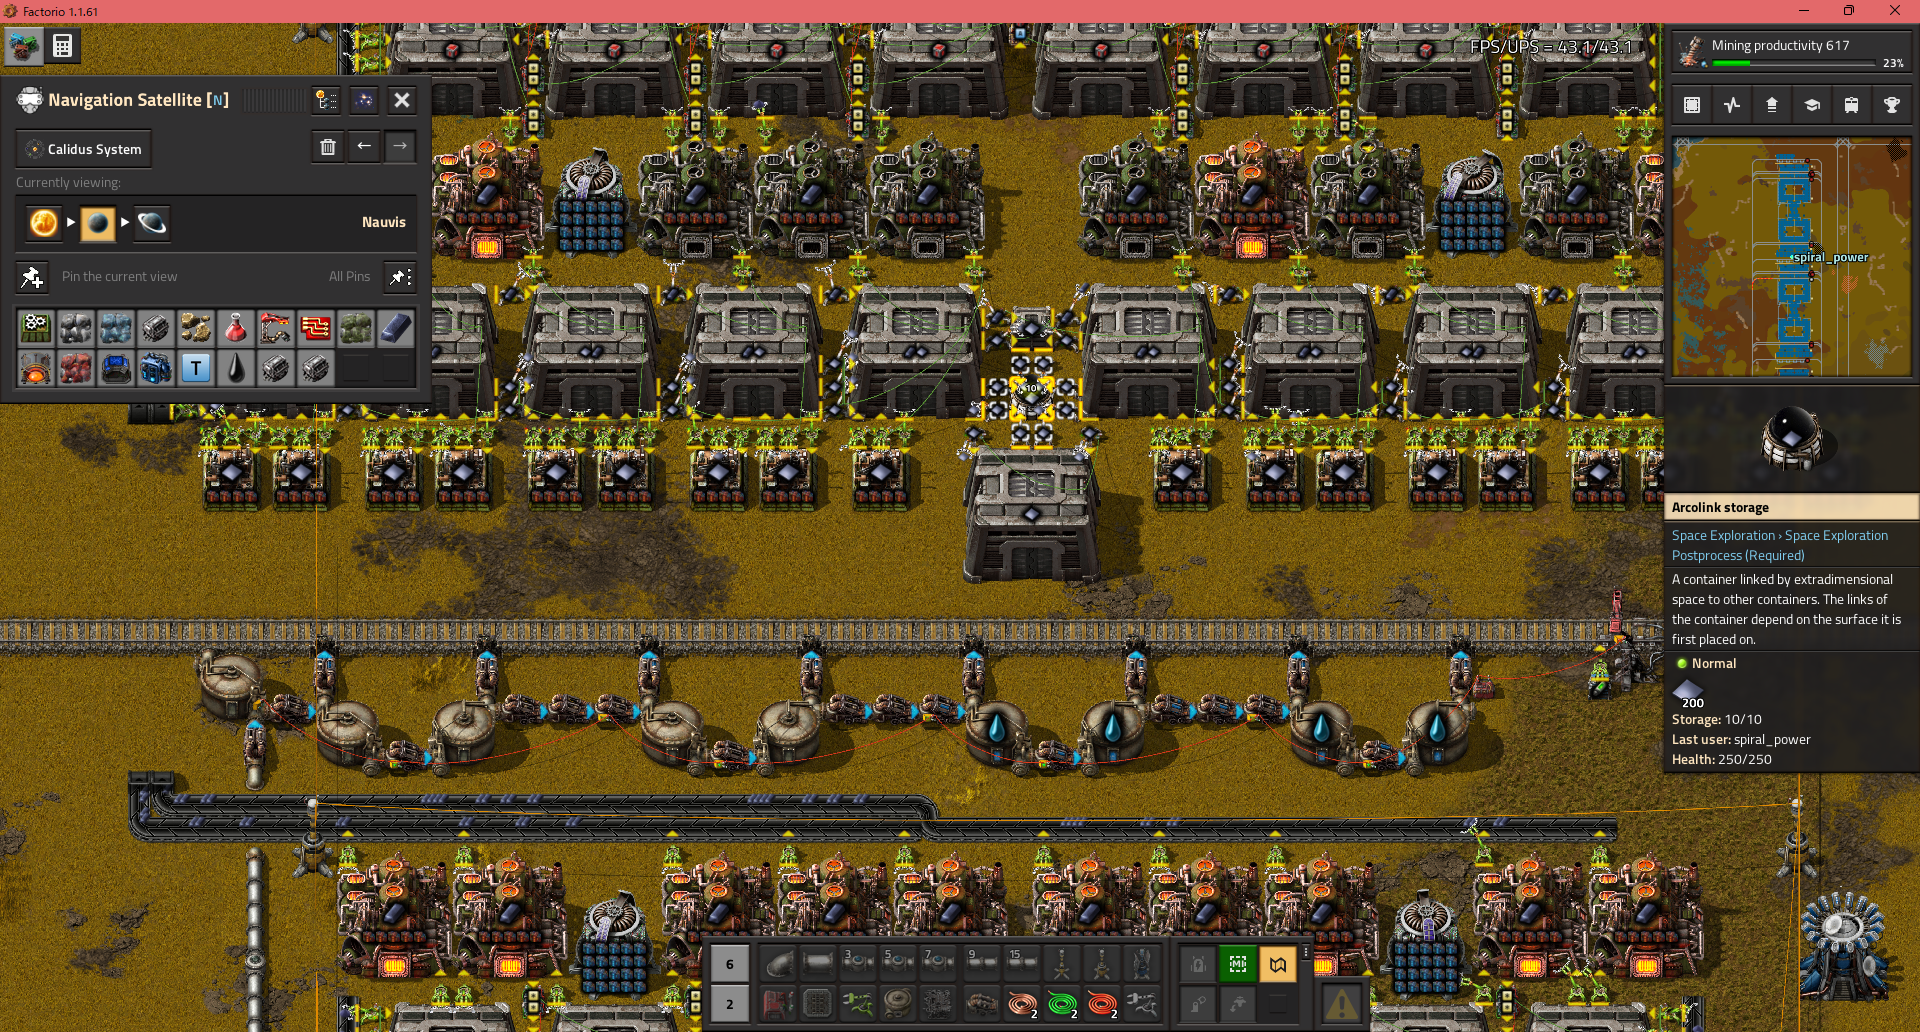Image resolution: width=1920 pixels, height=1032 pixels.
Task: Open the All Pins list button
Action: (400, 277)
